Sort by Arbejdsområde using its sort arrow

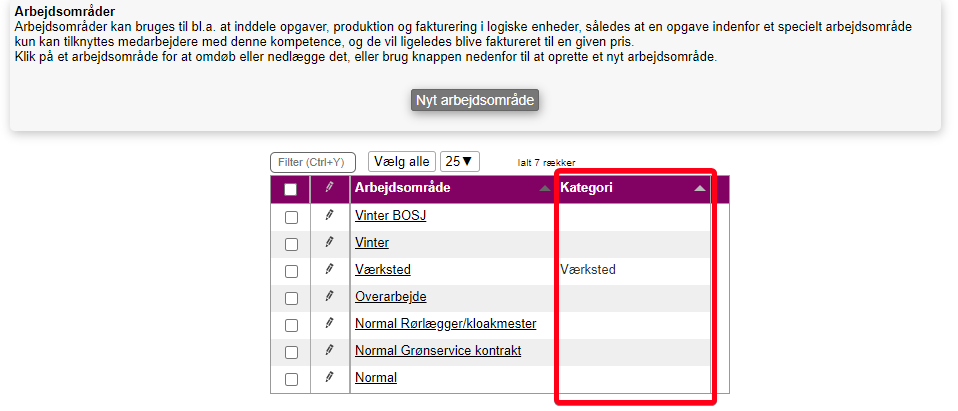544,188
